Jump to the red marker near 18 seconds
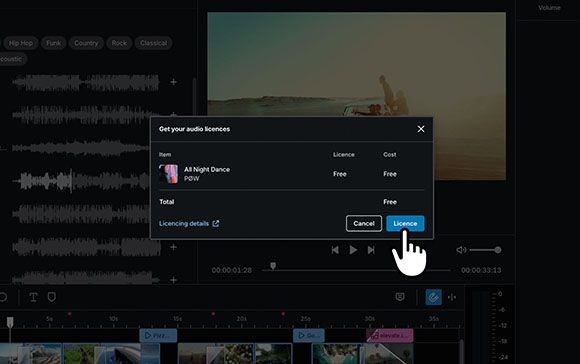 [213, 314]
